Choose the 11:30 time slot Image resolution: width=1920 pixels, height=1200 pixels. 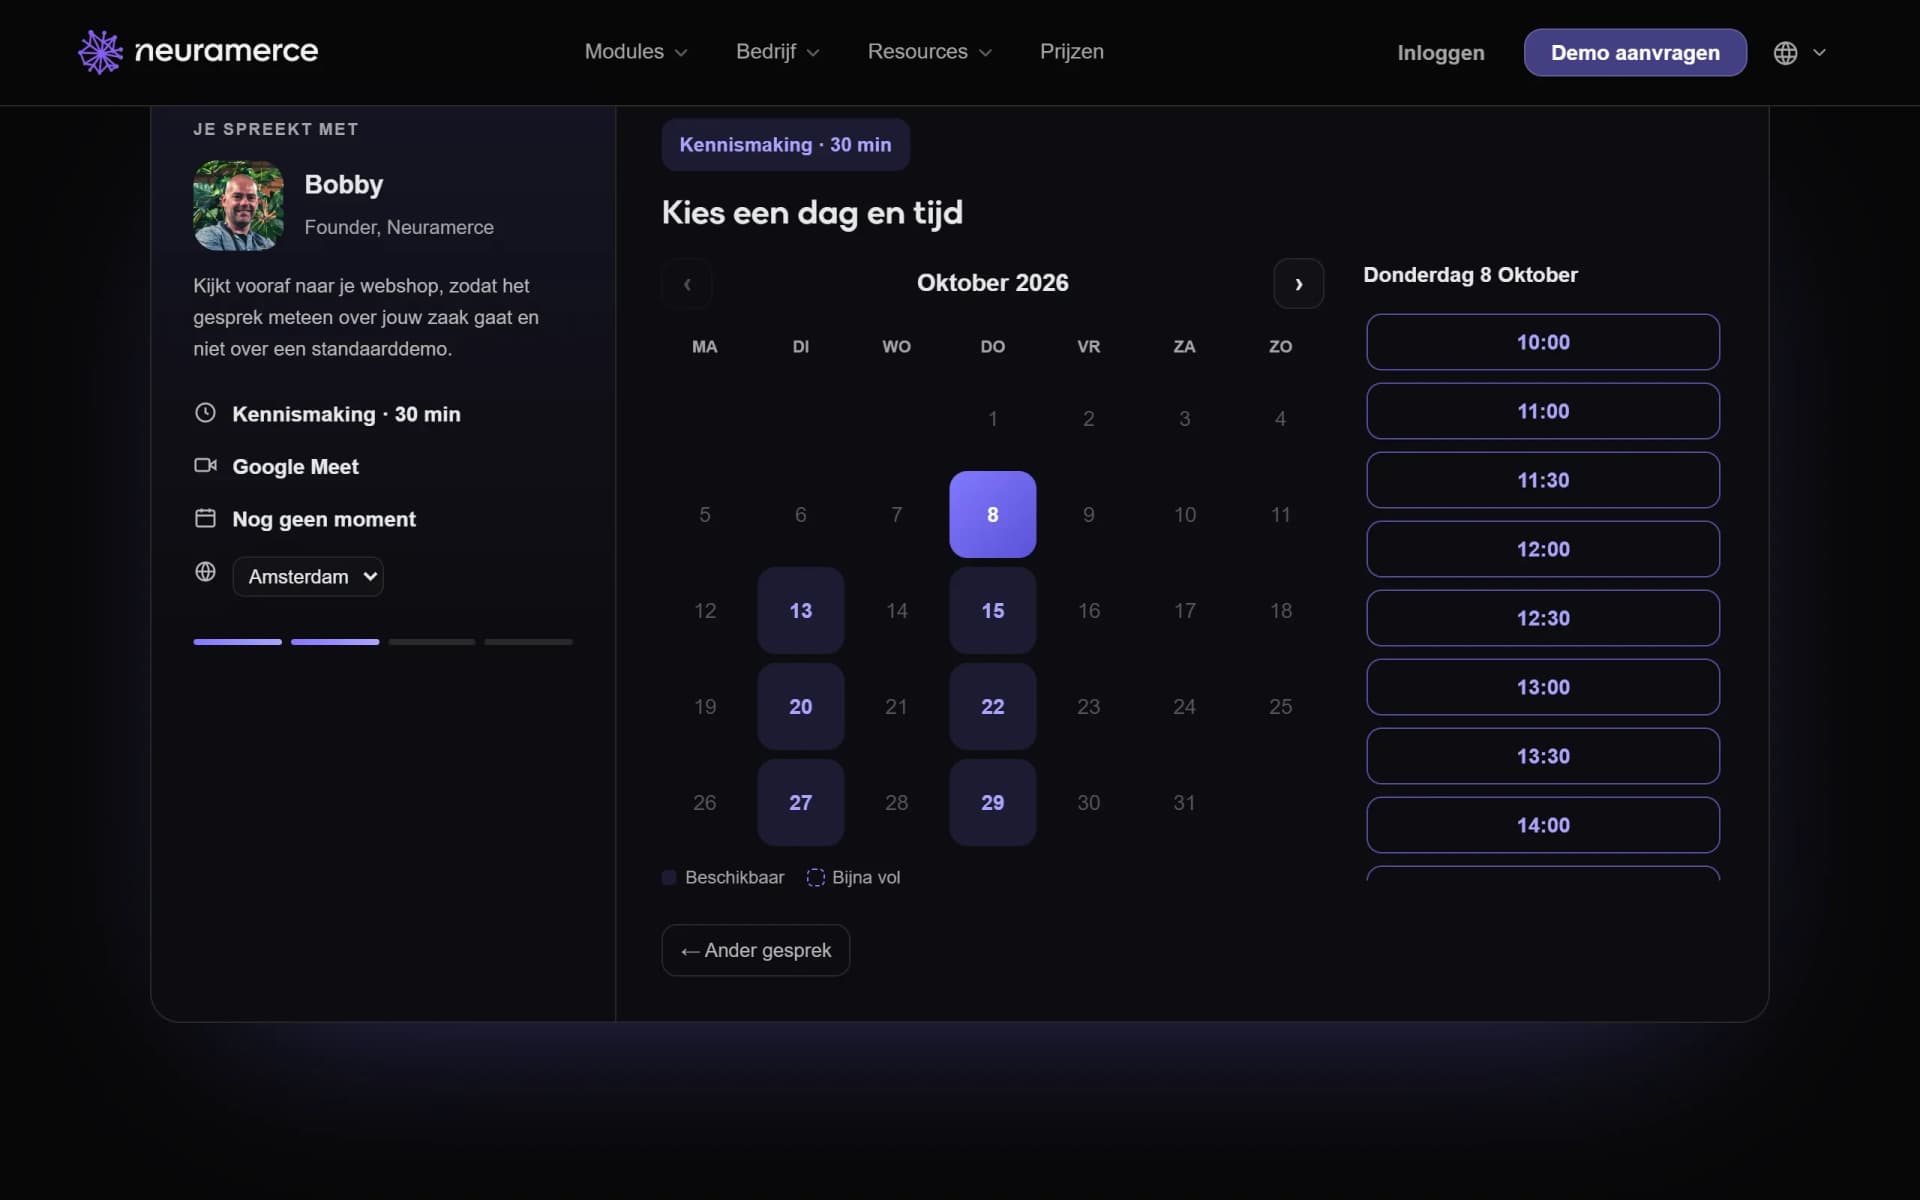pyautogui.click(x=1543, y=480)
